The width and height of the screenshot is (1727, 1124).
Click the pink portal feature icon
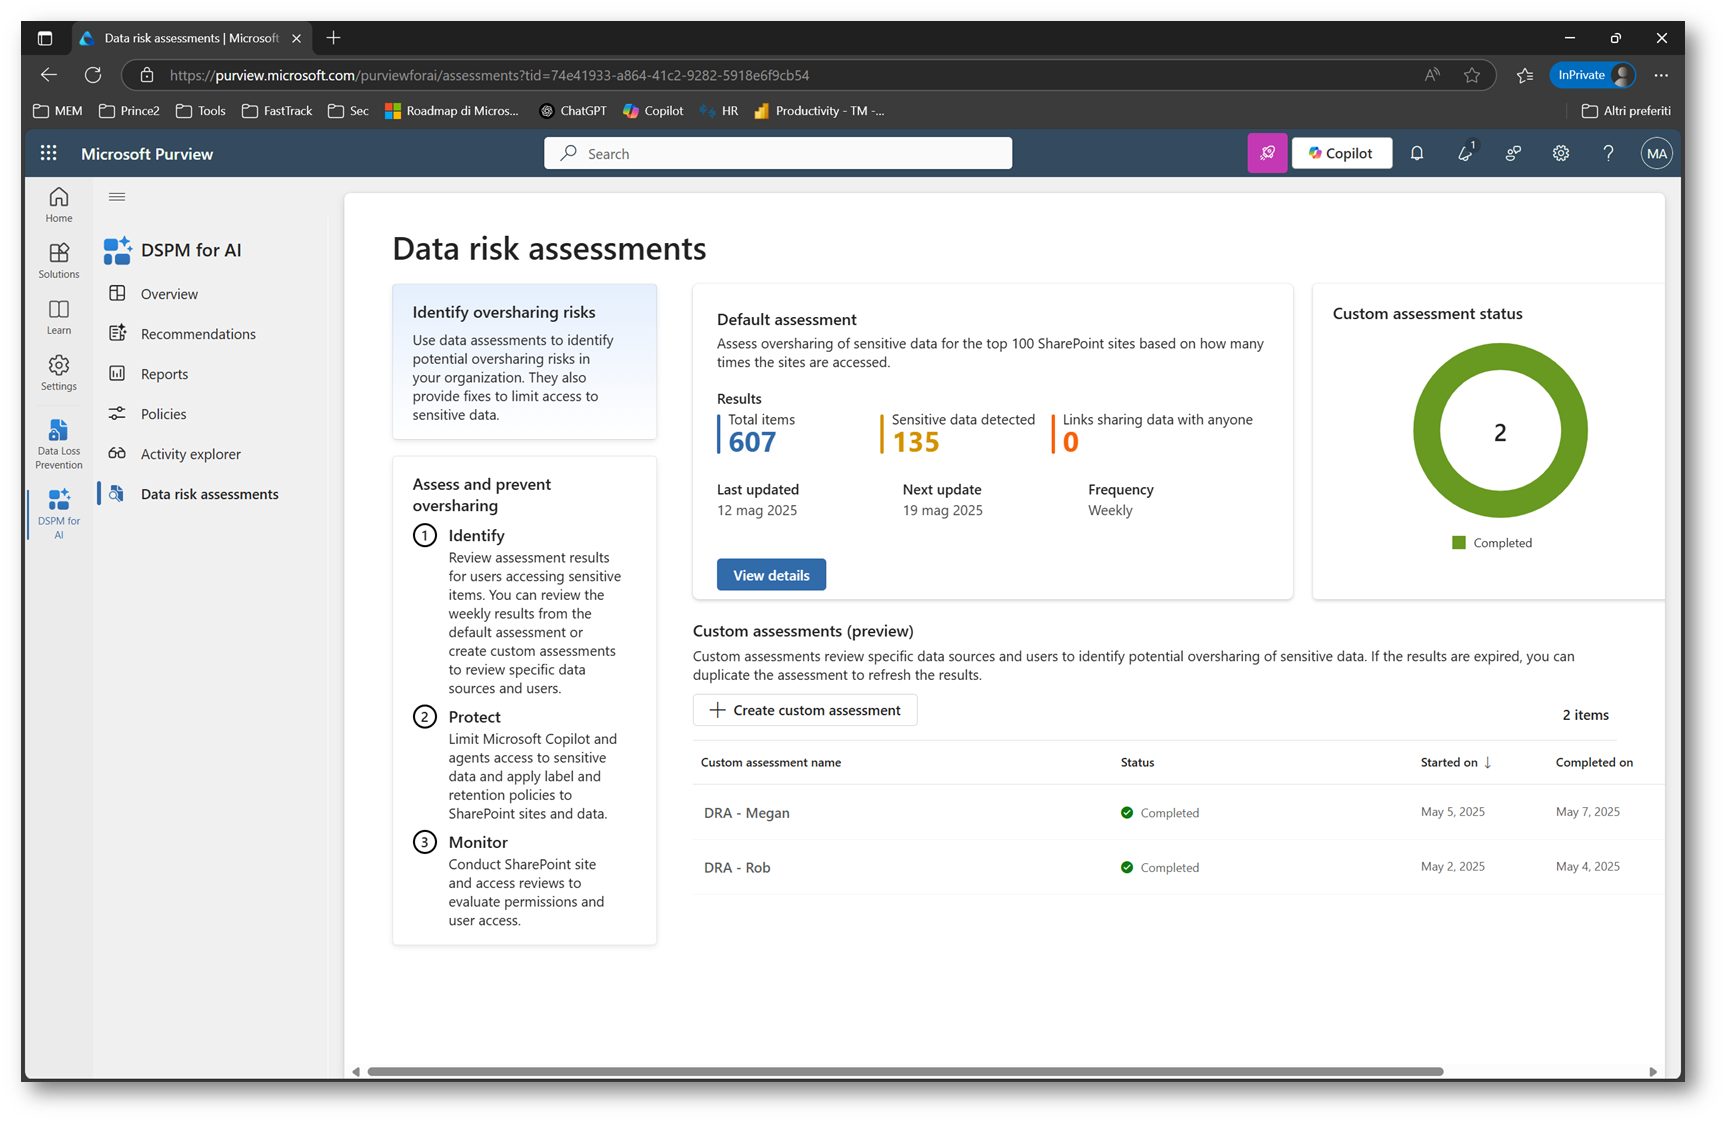tap(1267, 153)
